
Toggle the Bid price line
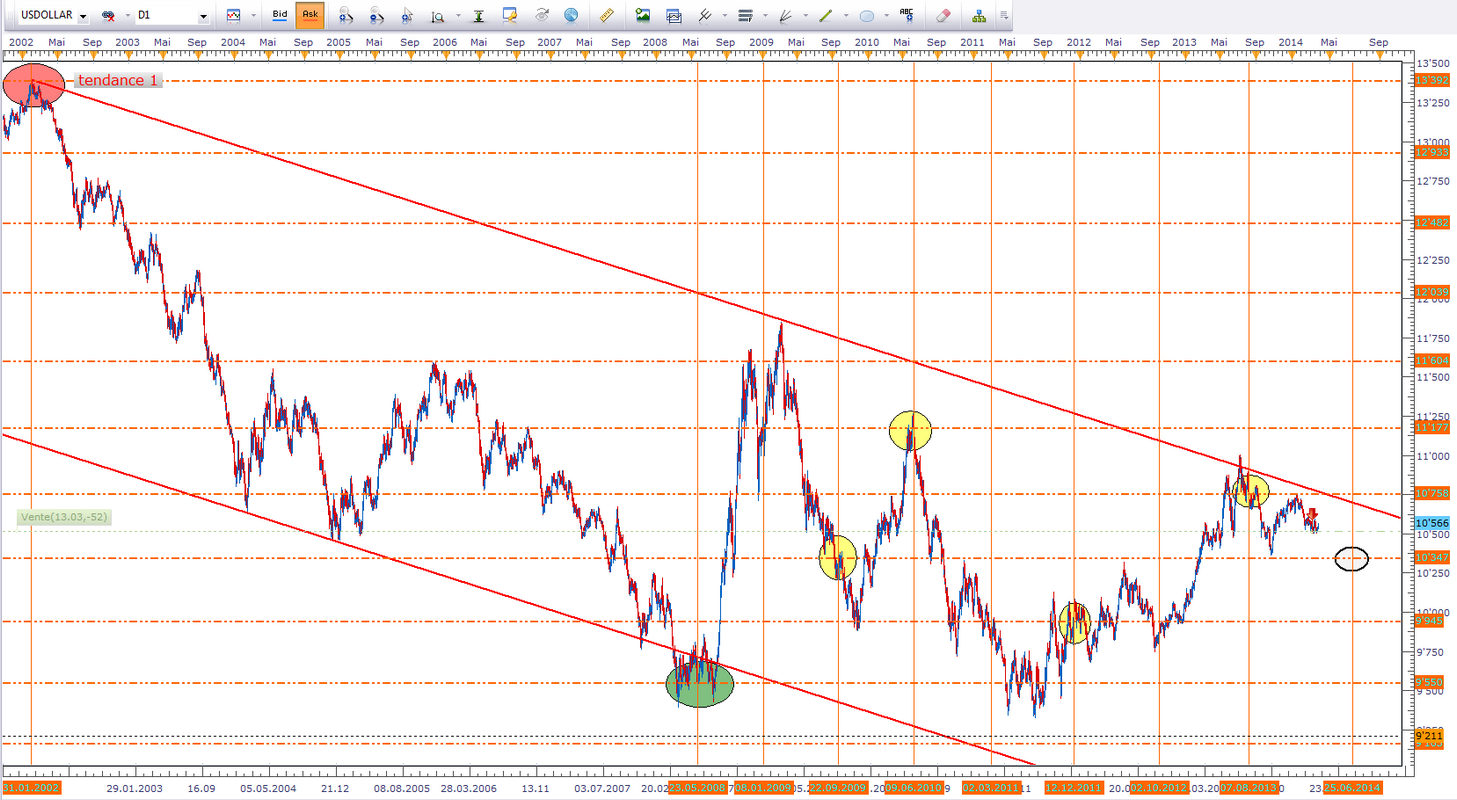[x=280, y=15]
